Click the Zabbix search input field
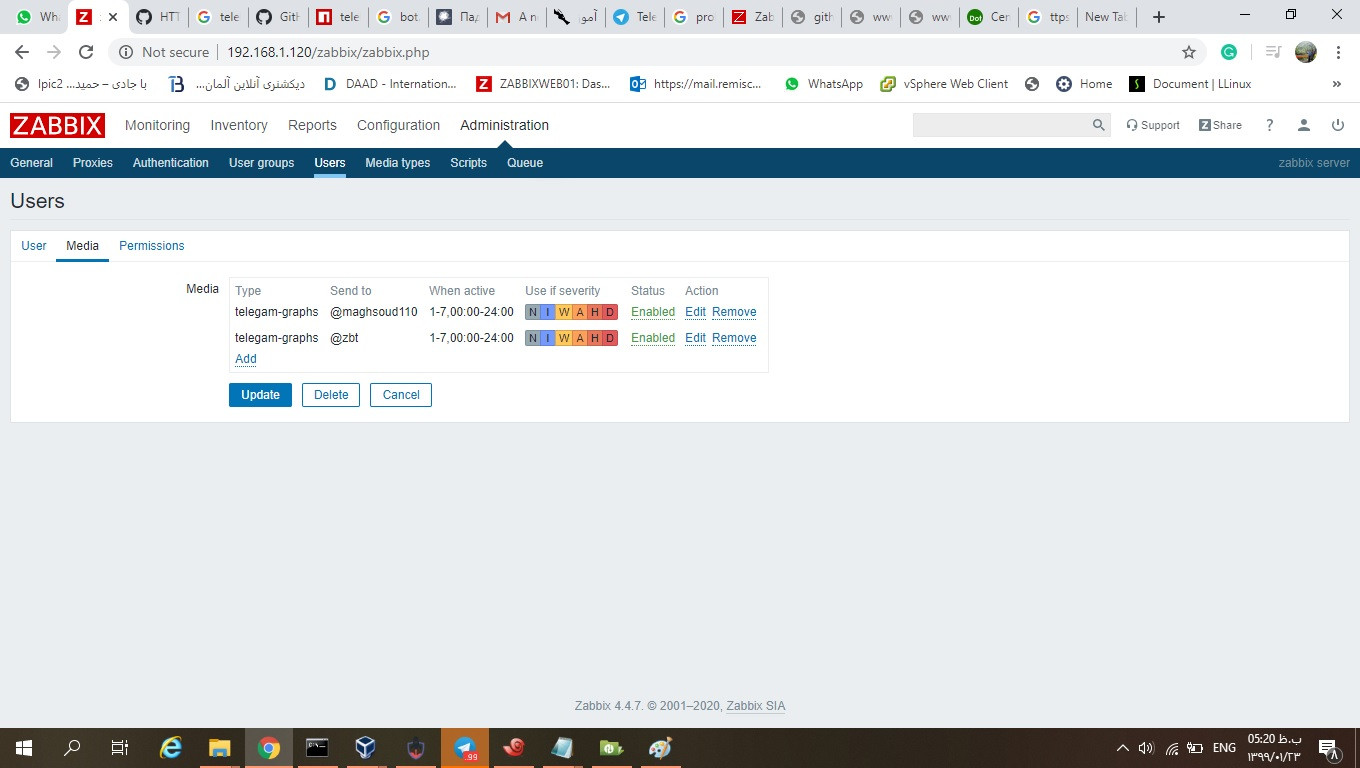 click(1000, 125)
